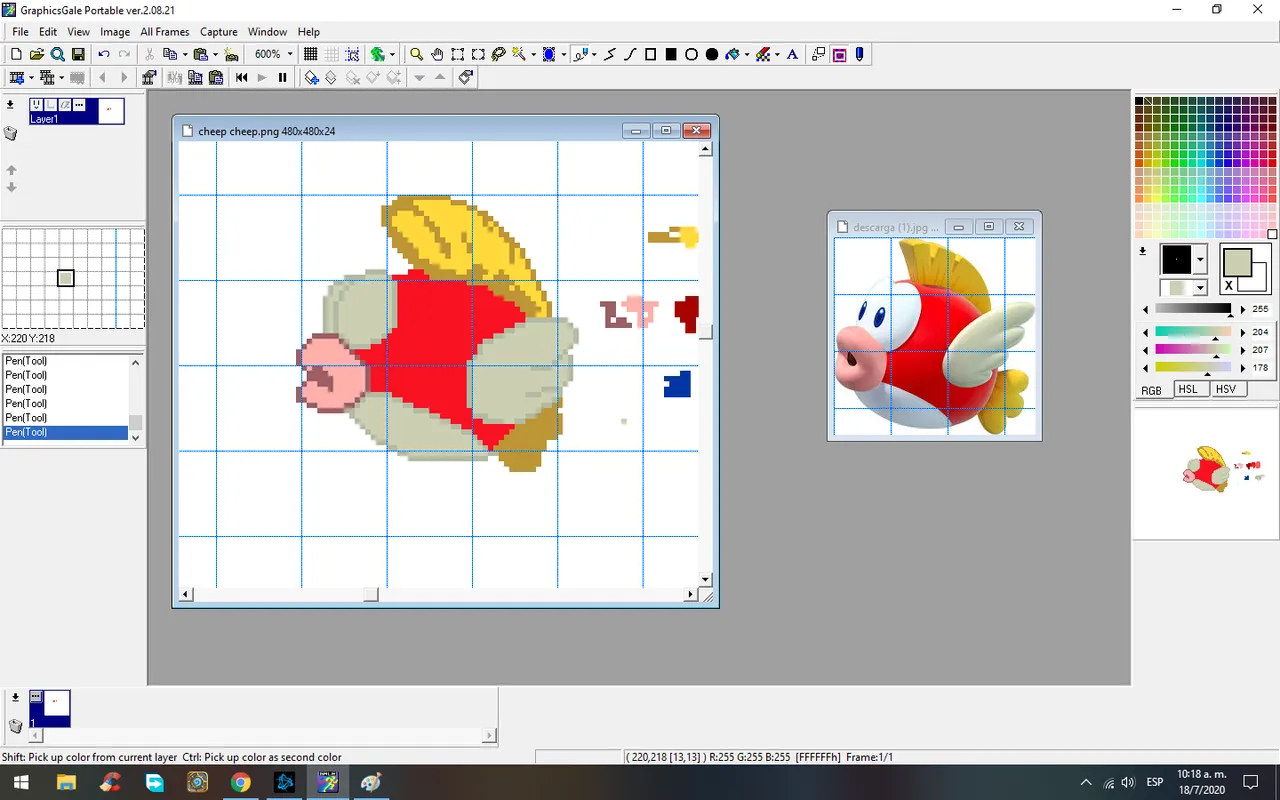Select the Zoom magnifier tool

(416, 54)
